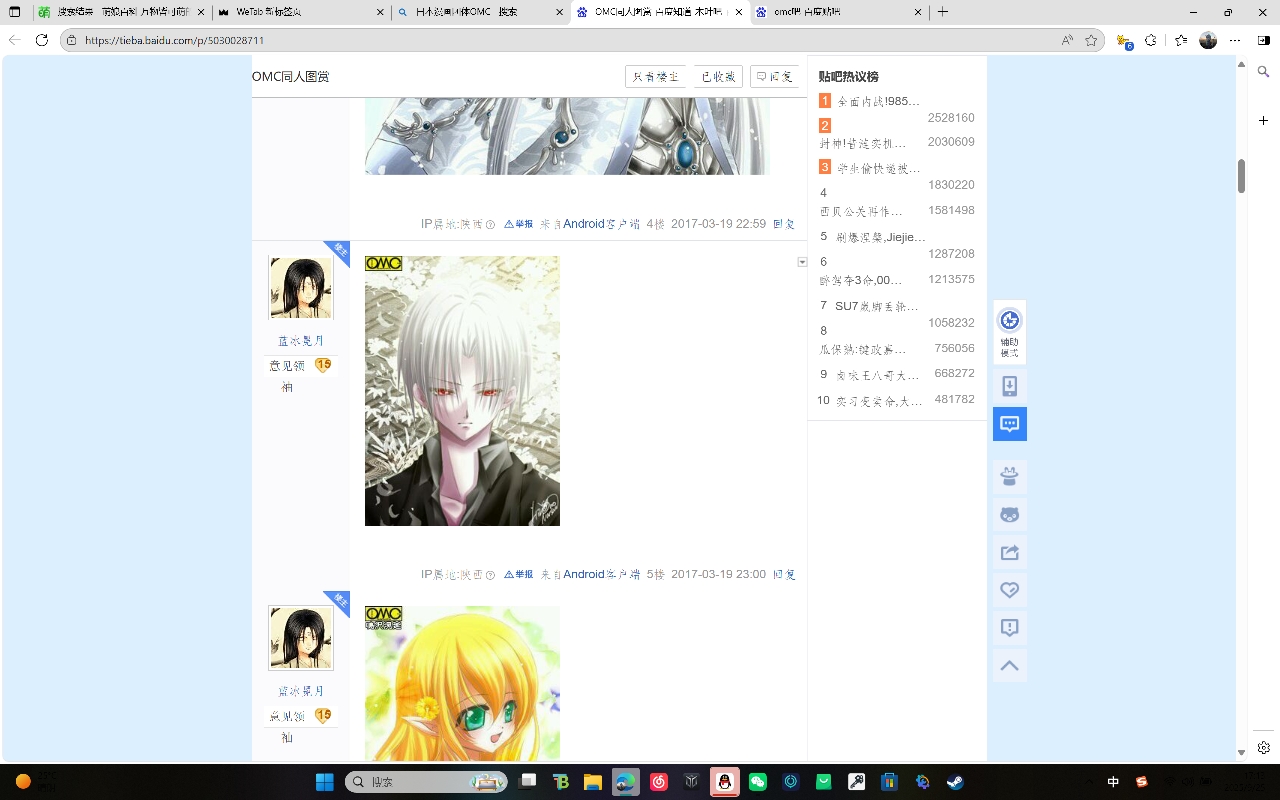The height and width of the screenshot is (800, 1280).
Task: Click the 回复 reply button in thread header
Action: tap(774, 77)
